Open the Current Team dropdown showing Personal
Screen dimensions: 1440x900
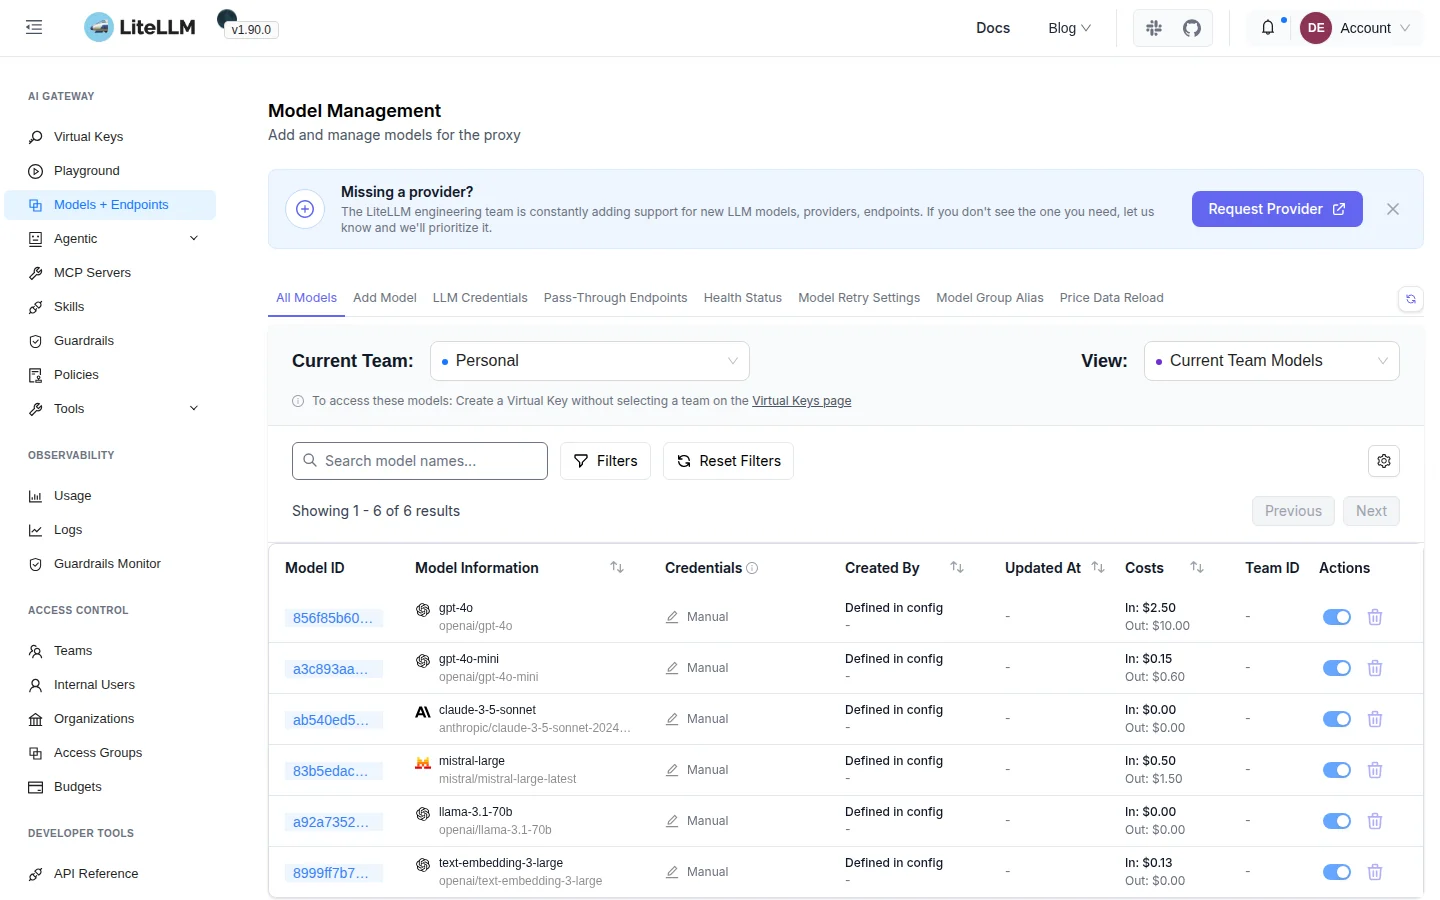(590, 361)
